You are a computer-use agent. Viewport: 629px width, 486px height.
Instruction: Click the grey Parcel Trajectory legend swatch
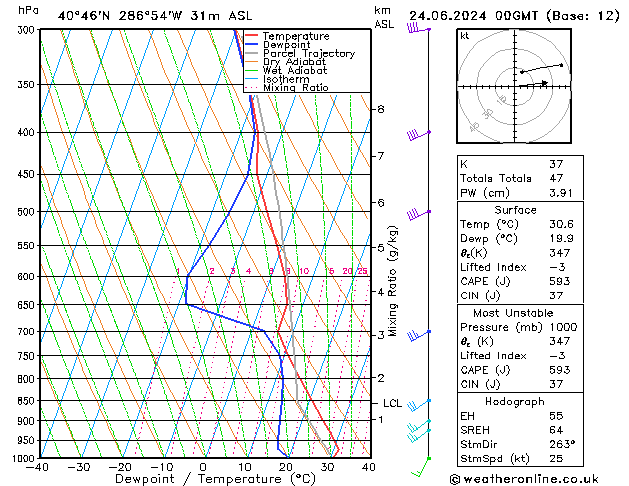click(x=252, y=53)
